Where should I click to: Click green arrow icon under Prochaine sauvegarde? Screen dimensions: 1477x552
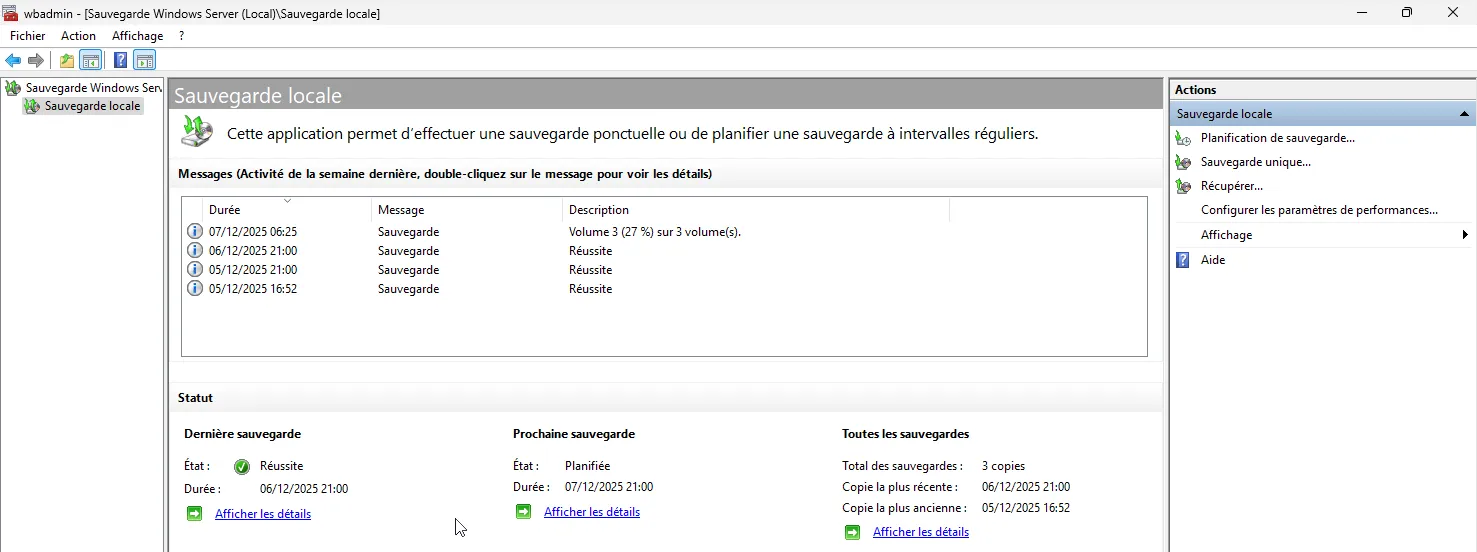pos(524,512)
